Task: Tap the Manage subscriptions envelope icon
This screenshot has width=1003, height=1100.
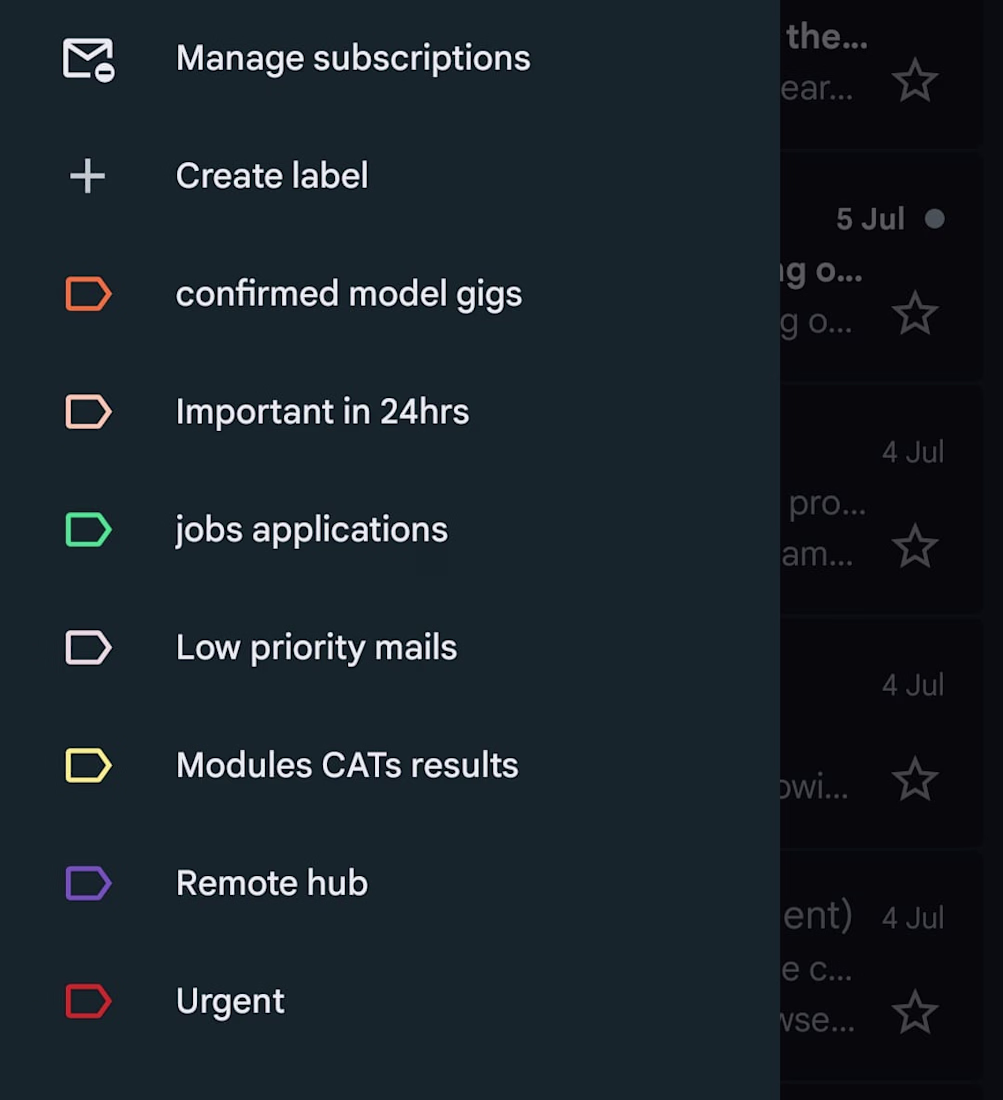Action: click(x=88, y=60)
